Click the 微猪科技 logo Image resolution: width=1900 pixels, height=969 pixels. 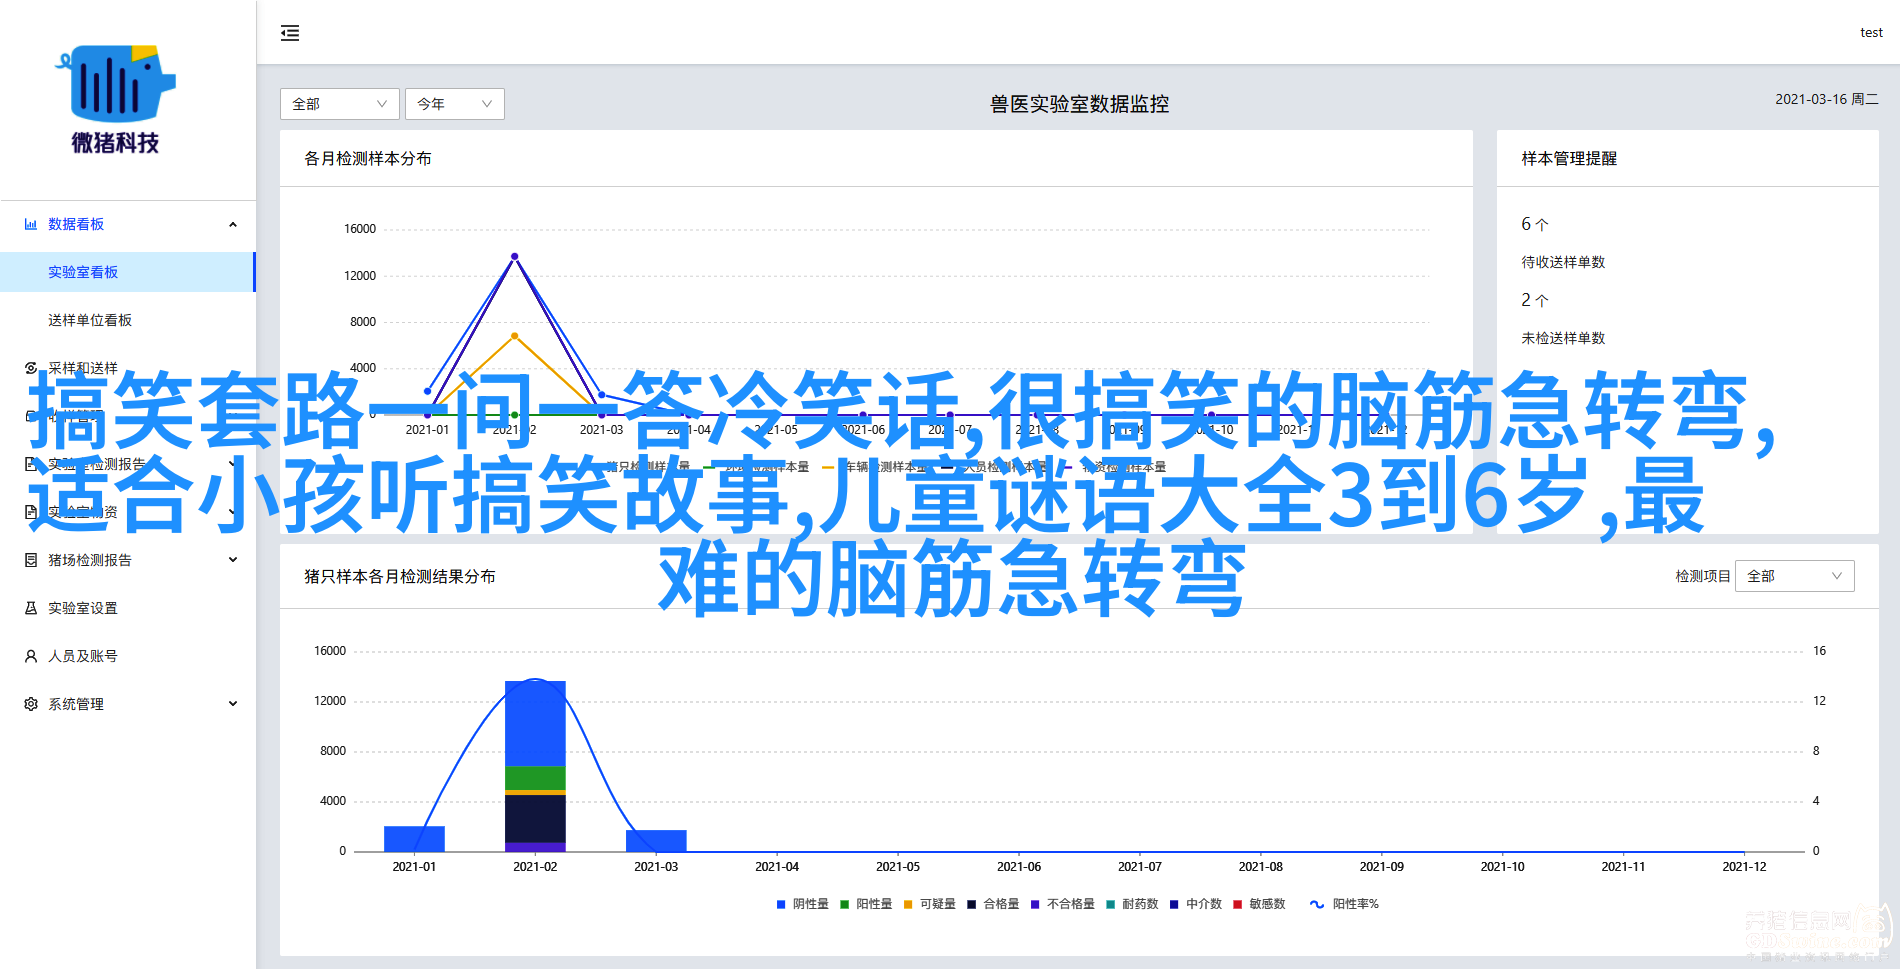click(115, 100)
